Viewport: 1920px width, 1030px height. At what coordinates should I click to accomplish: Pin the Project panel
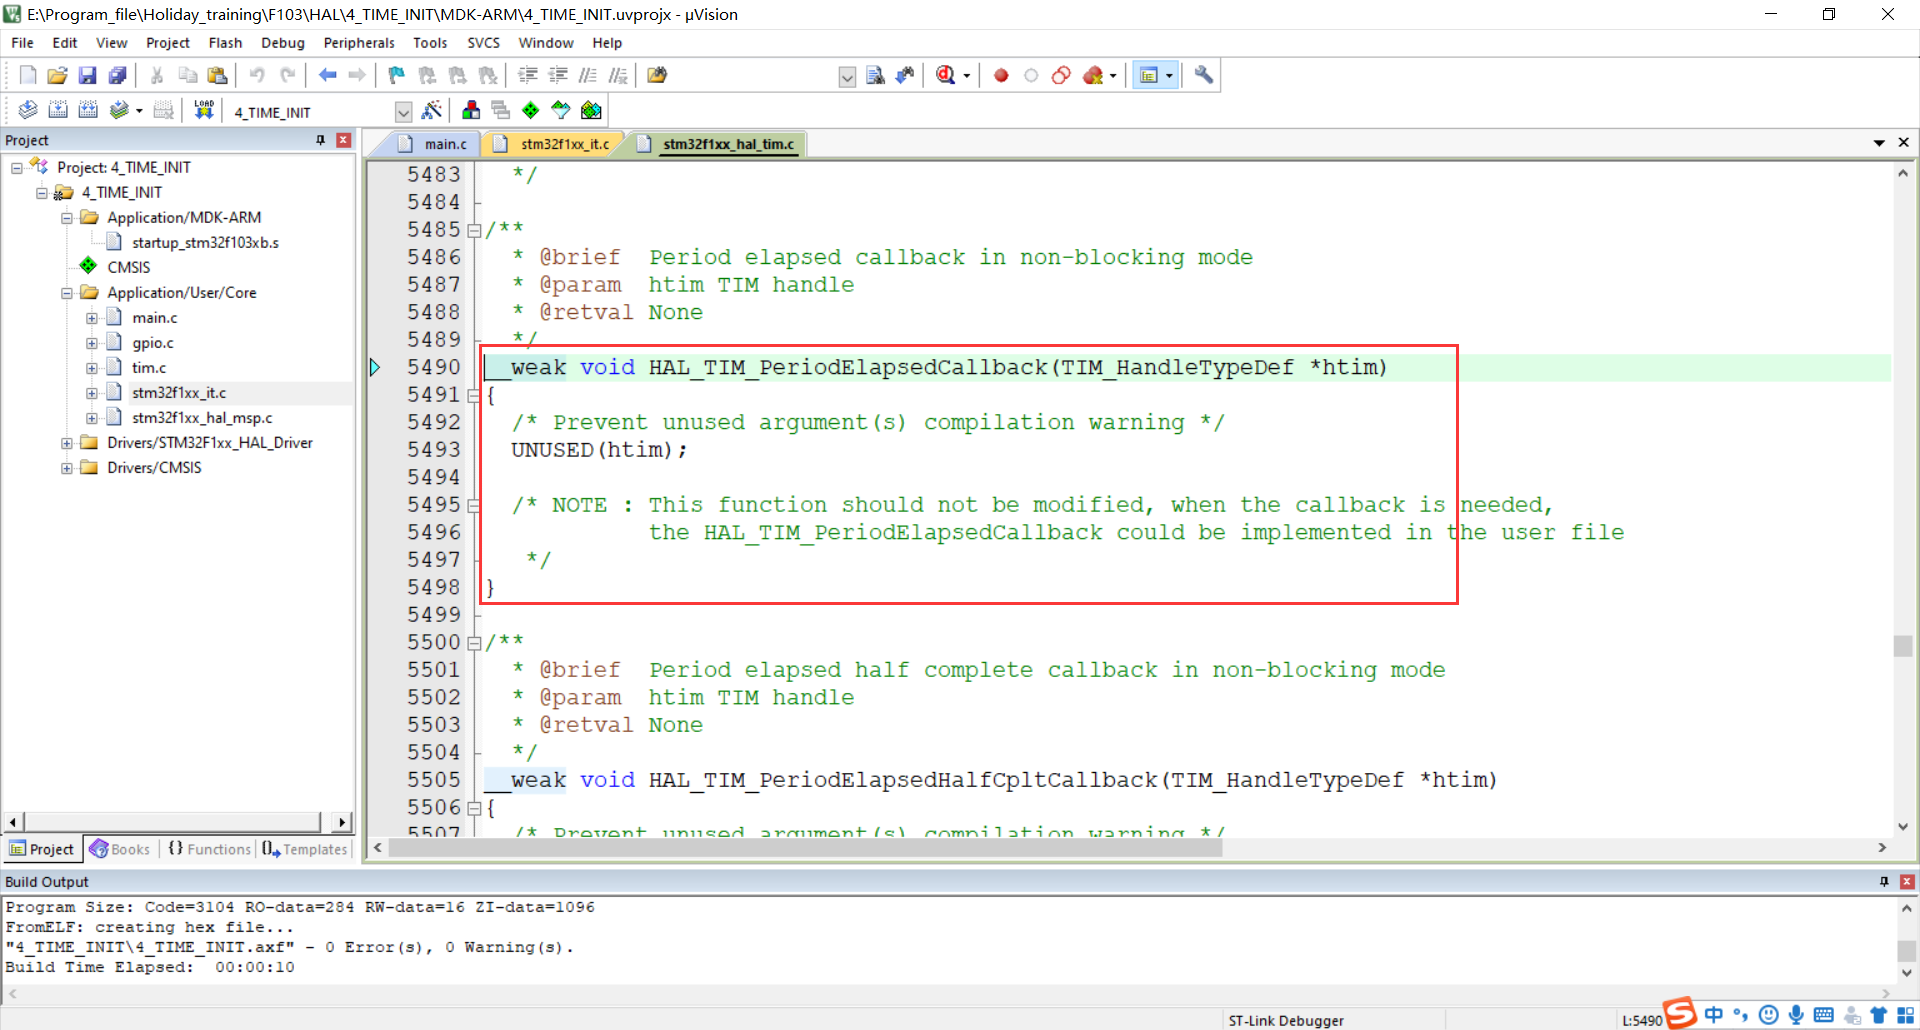click(x=320, y=140)
